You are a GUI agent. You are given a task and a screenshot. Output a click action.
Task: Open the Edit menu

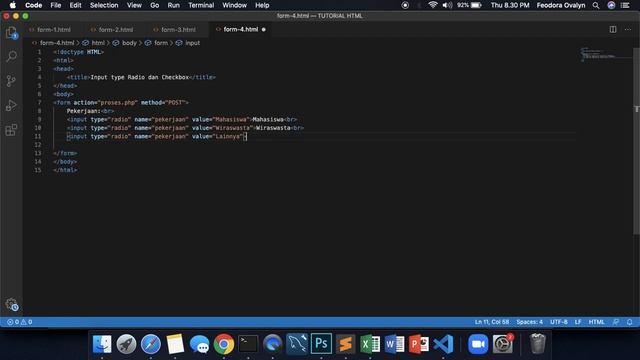[76, 5]
